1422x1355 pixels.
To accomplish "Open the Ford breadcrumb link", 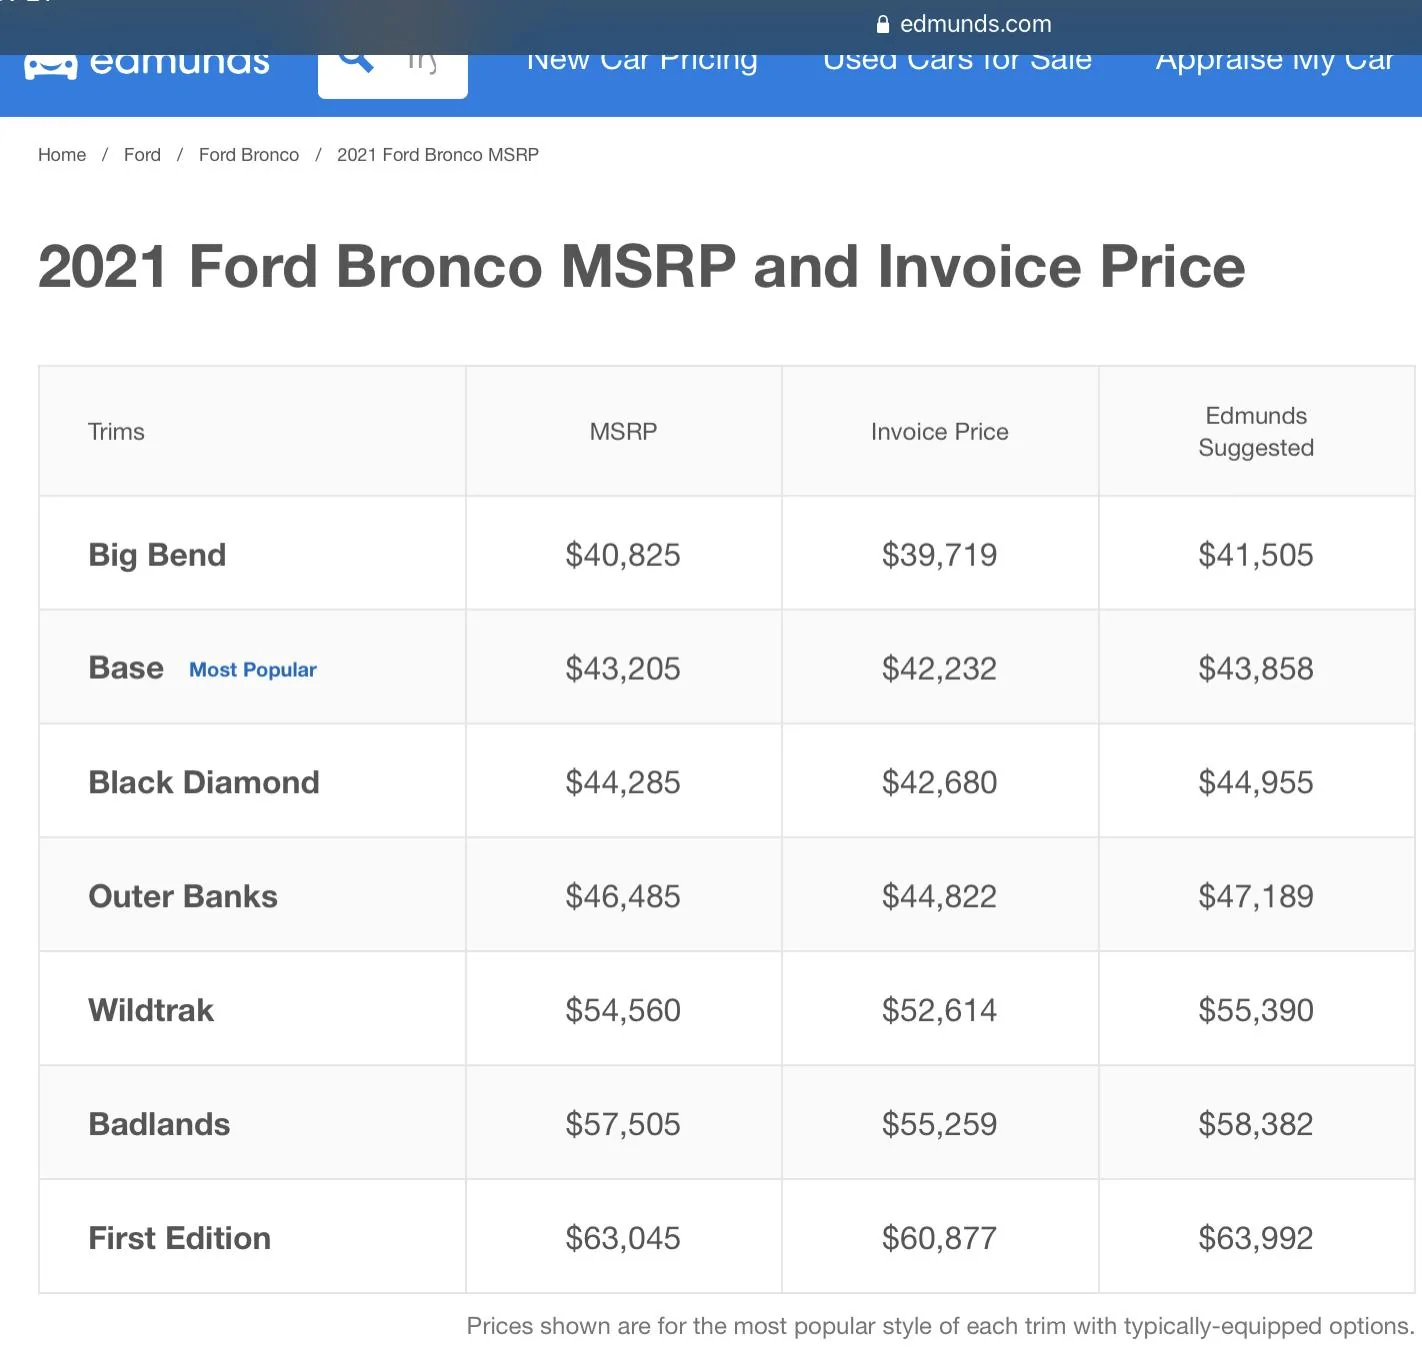I will pos(142,155).
